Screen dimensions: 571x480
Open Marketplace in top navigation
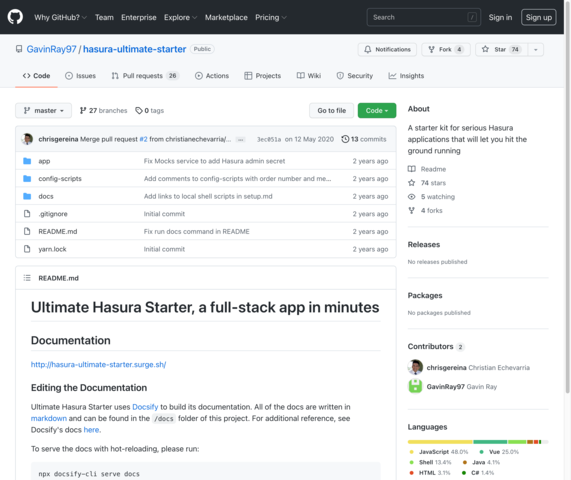click(x=226, y=17)
